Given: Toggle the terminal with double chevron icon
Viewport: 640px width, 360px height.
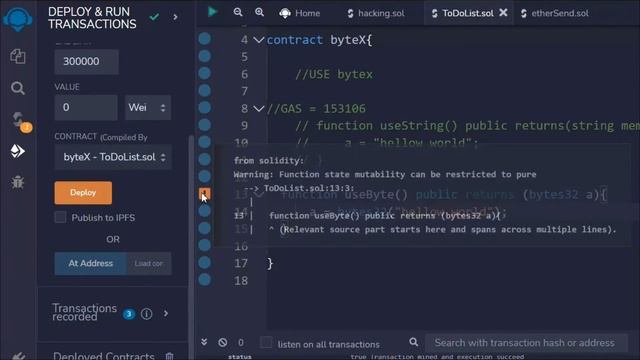Looking at the screenshot, I should [x=204, y=342].
